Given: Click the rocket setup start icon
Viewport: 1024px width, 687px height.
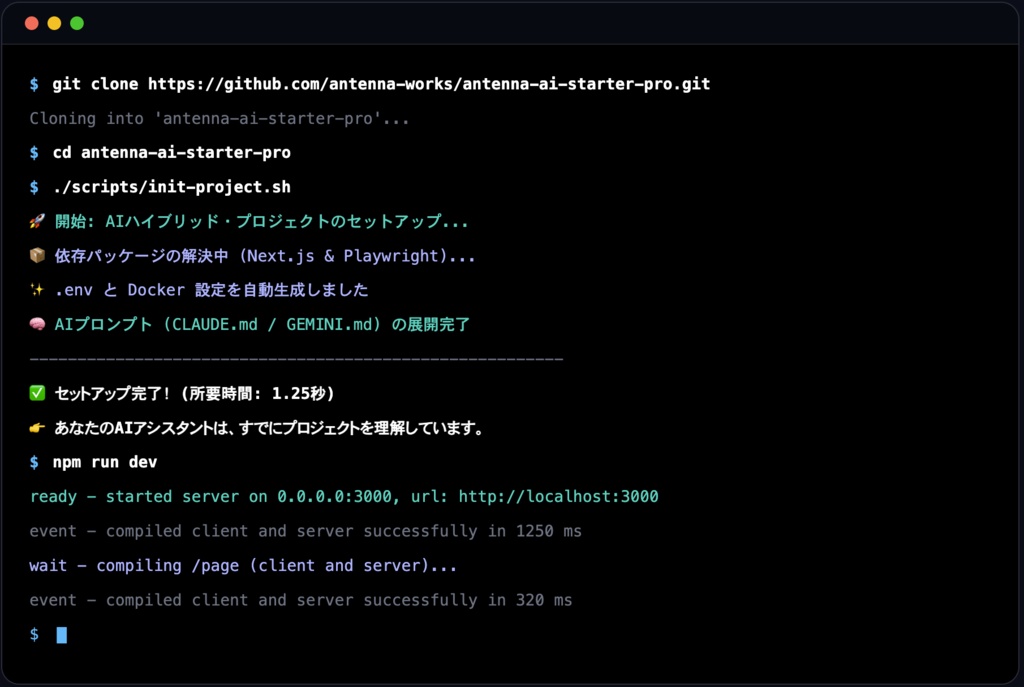Looking at the screenshot, I should [37, 221].
